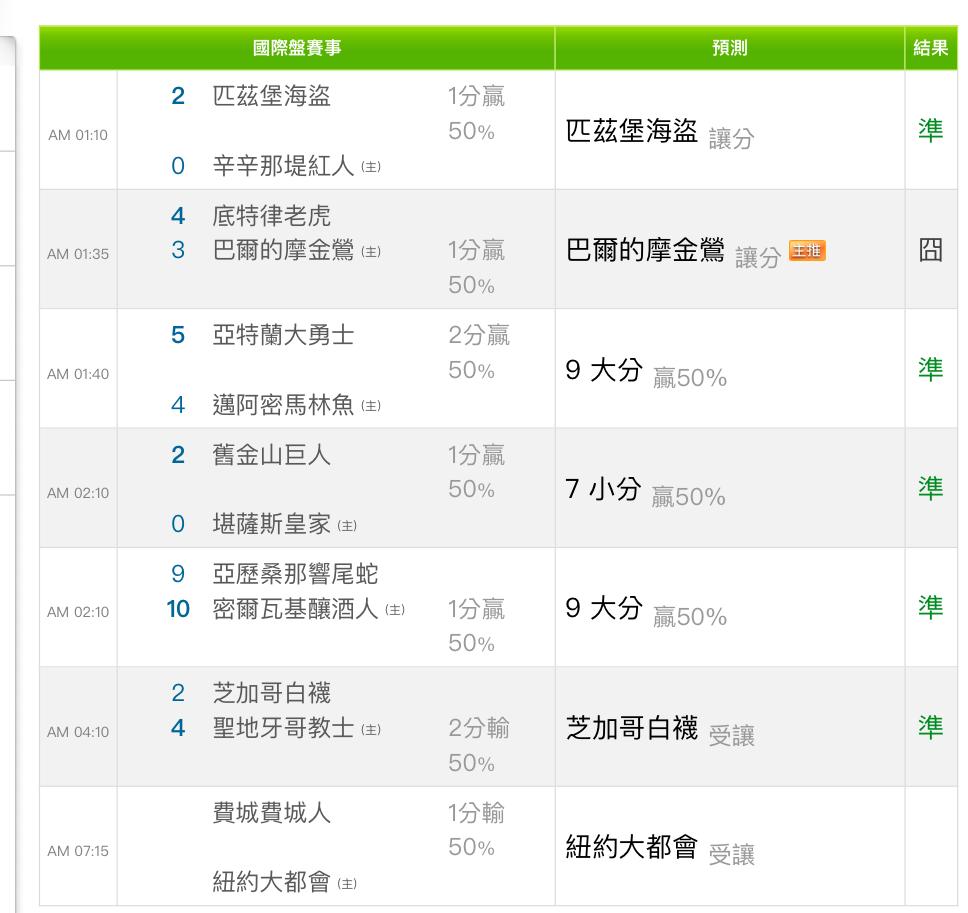
Task: Click the 紐約大都會 受讓 prediction
Action: point(660,849)
